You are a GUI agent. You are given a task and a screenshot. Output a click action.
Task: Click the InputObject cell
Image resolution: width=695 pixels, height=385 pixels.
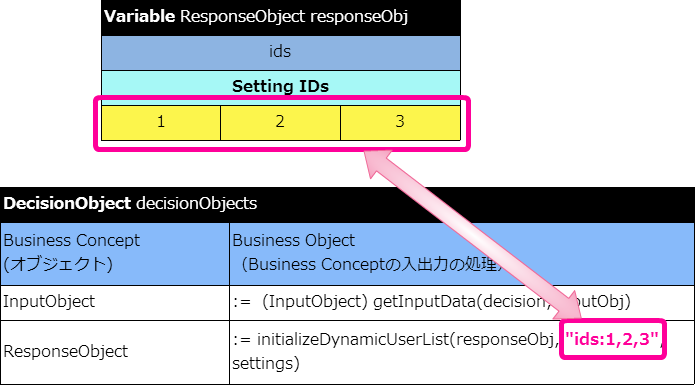click(115, 303)
